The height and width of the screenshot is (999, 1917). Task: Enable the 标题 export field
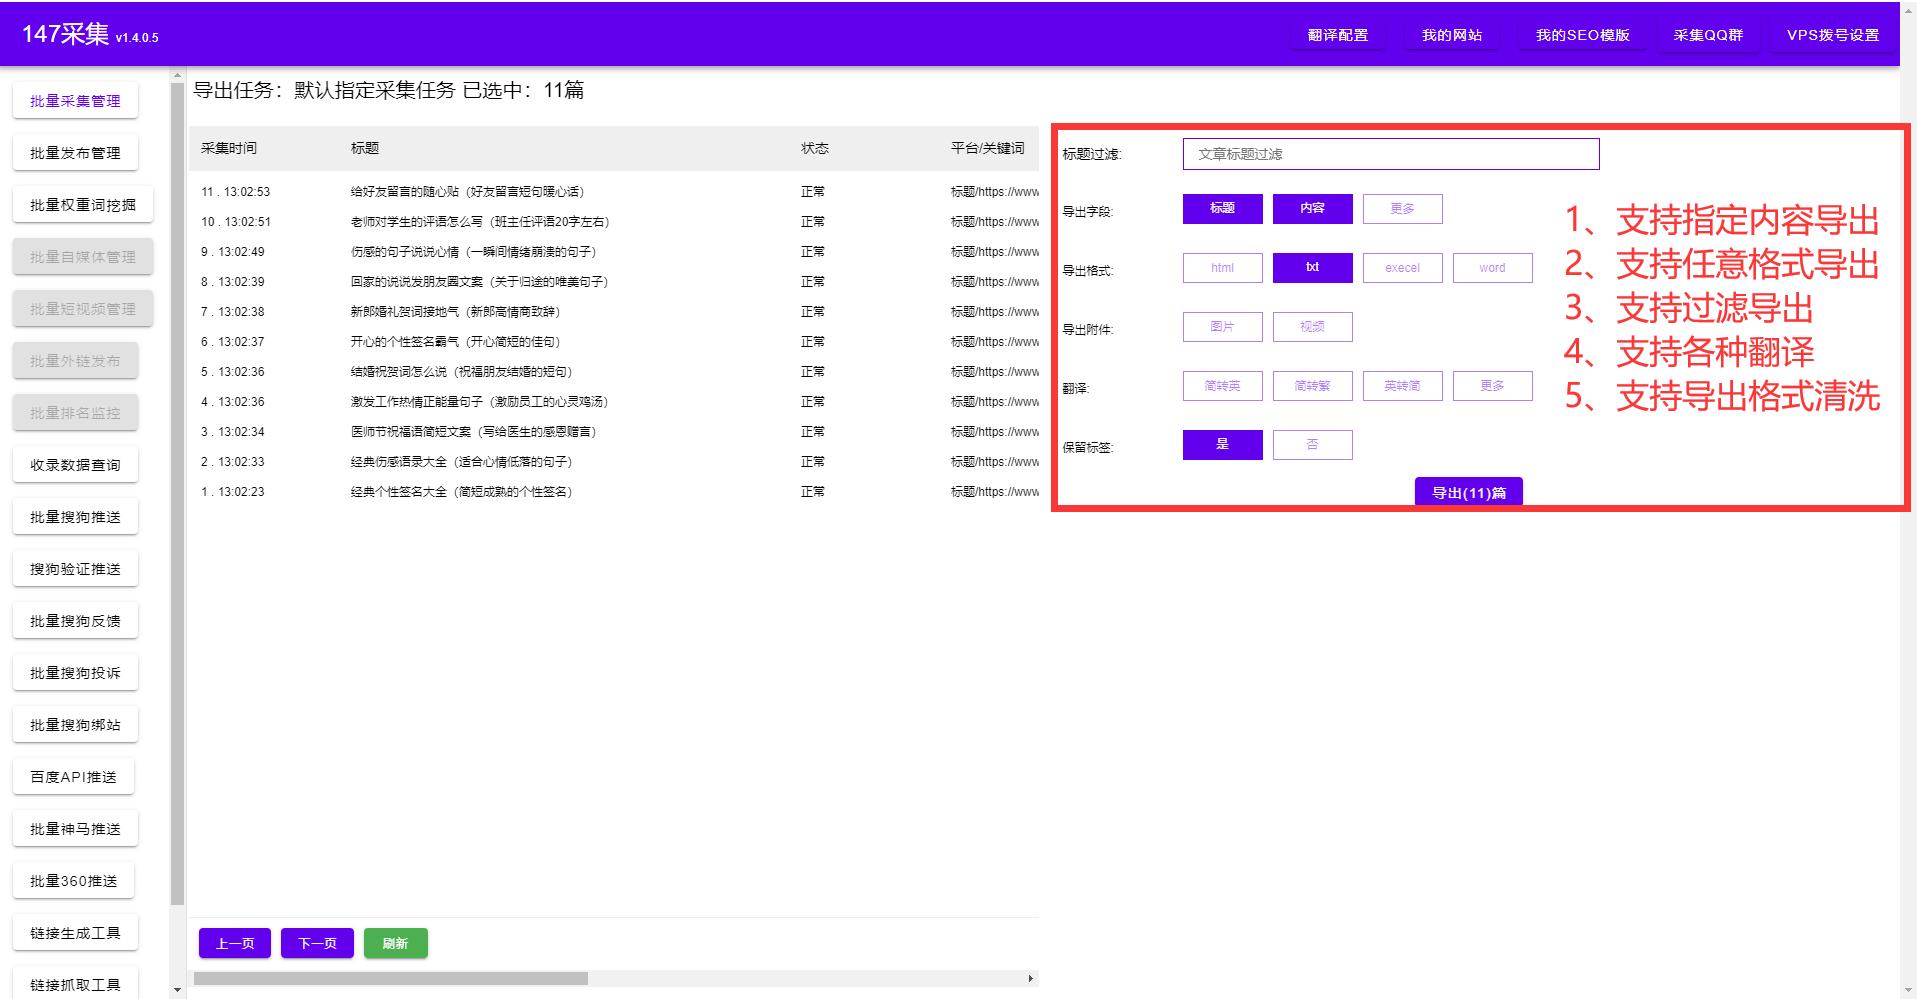pyautogui.click(x=1221, y=209)
